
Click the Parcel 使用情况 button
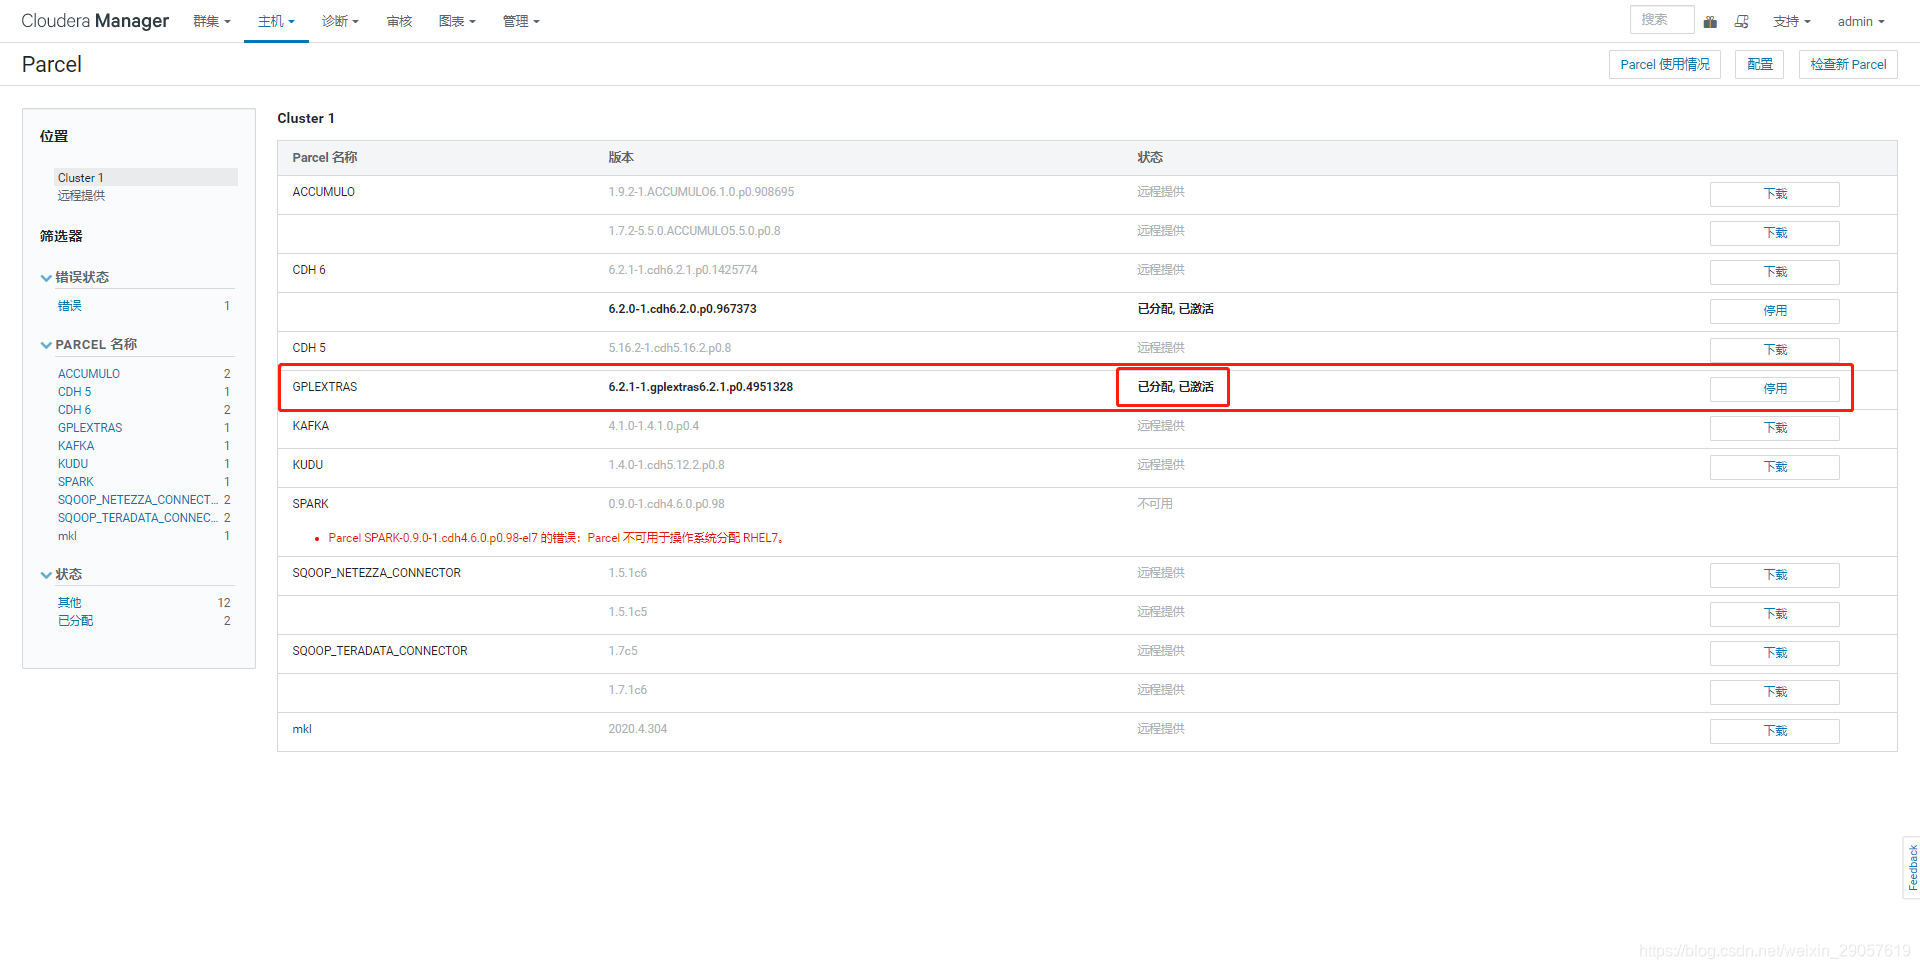pyautogui.click(x=1665, y=64)
